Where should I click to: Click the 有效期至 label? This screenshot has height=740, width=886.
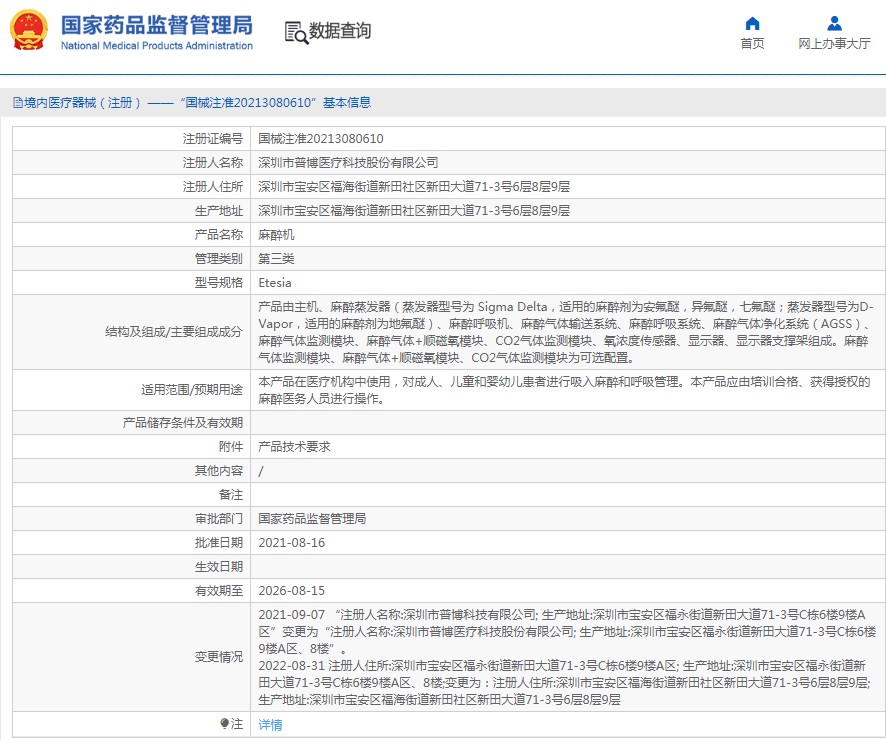219,590
